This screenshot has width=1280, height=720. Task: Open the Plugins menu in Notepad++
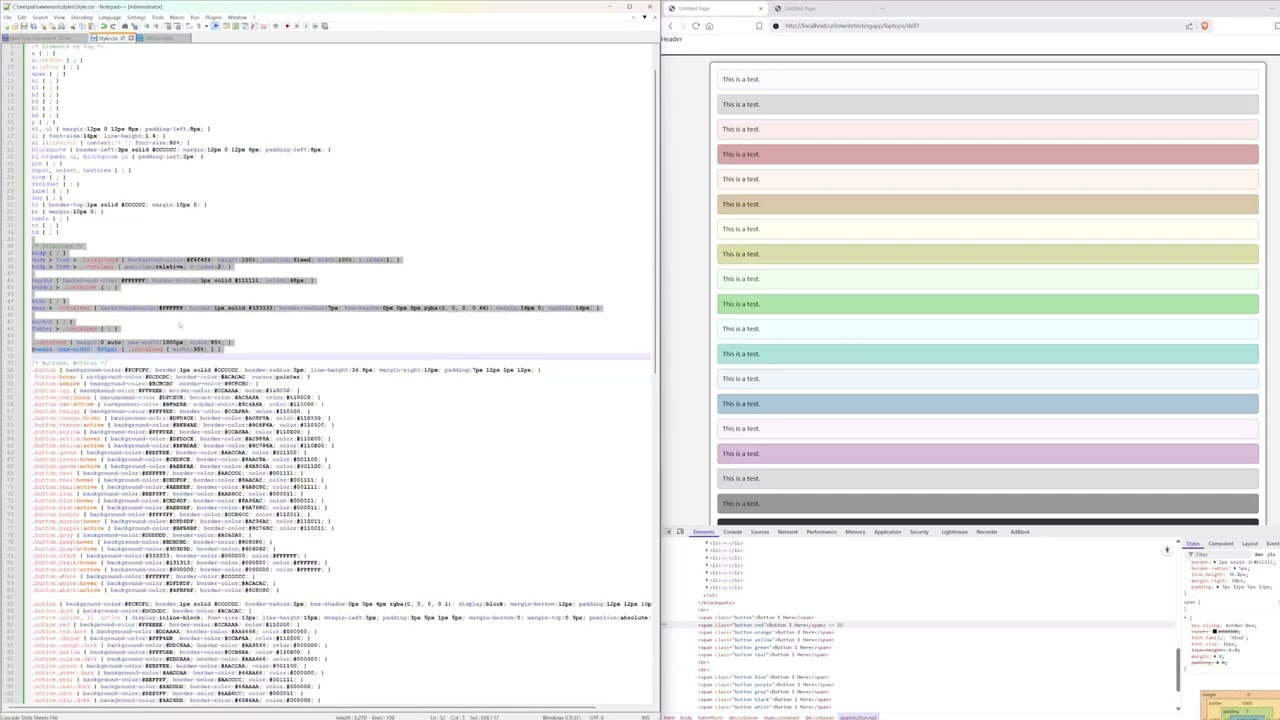coord(213,17)
